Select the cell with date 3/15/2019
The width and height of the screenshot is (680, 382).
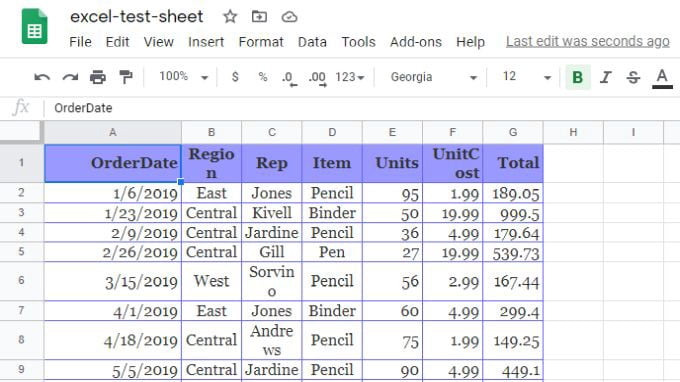113,281
